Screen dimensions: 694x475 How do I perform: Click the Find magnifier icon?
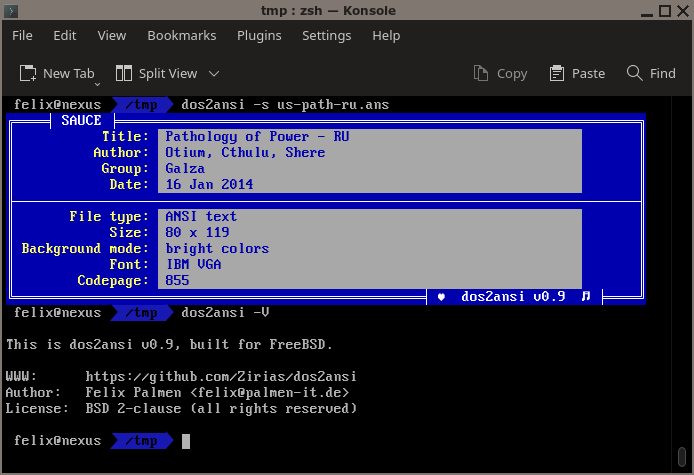(x=634, y=73)
